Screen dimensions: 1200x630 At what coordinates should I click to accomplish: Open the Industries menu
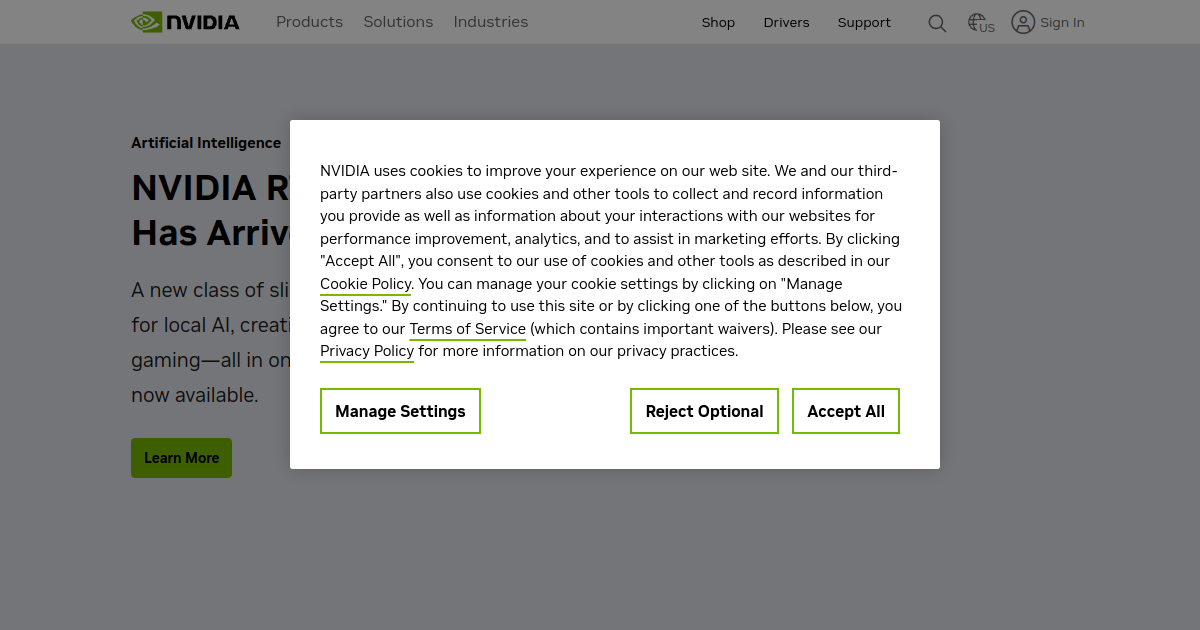(x=490, y=22)
